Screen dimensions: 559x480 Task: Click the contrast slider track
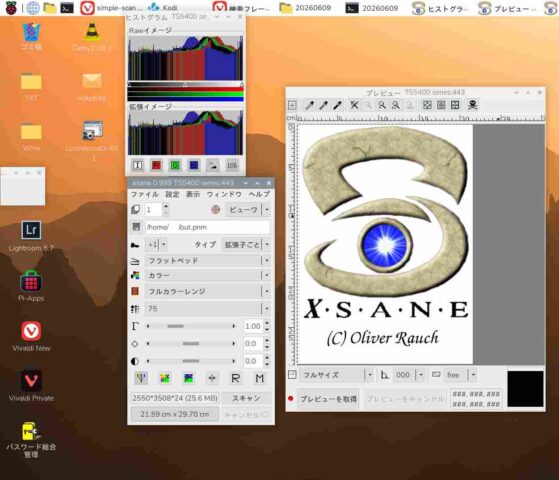click(x=191, y=361)
